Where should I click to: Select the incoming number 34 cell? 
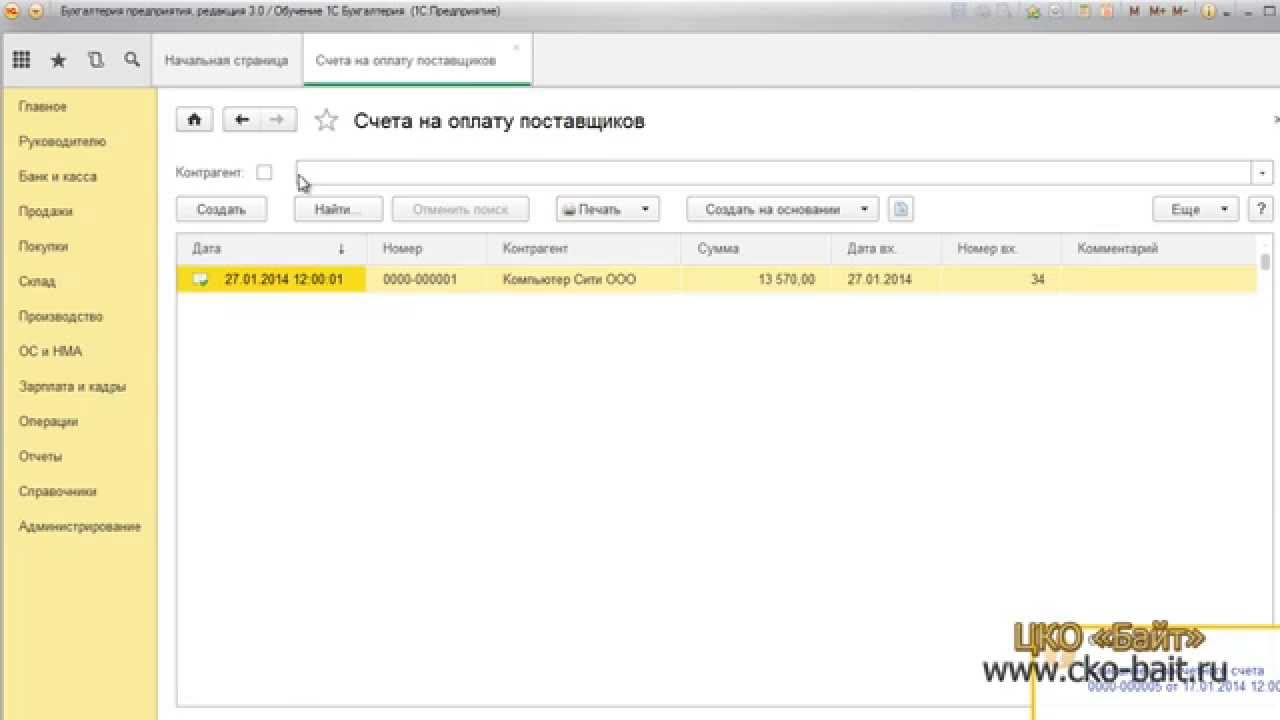pyautogui.click(x=1001, y=279)
